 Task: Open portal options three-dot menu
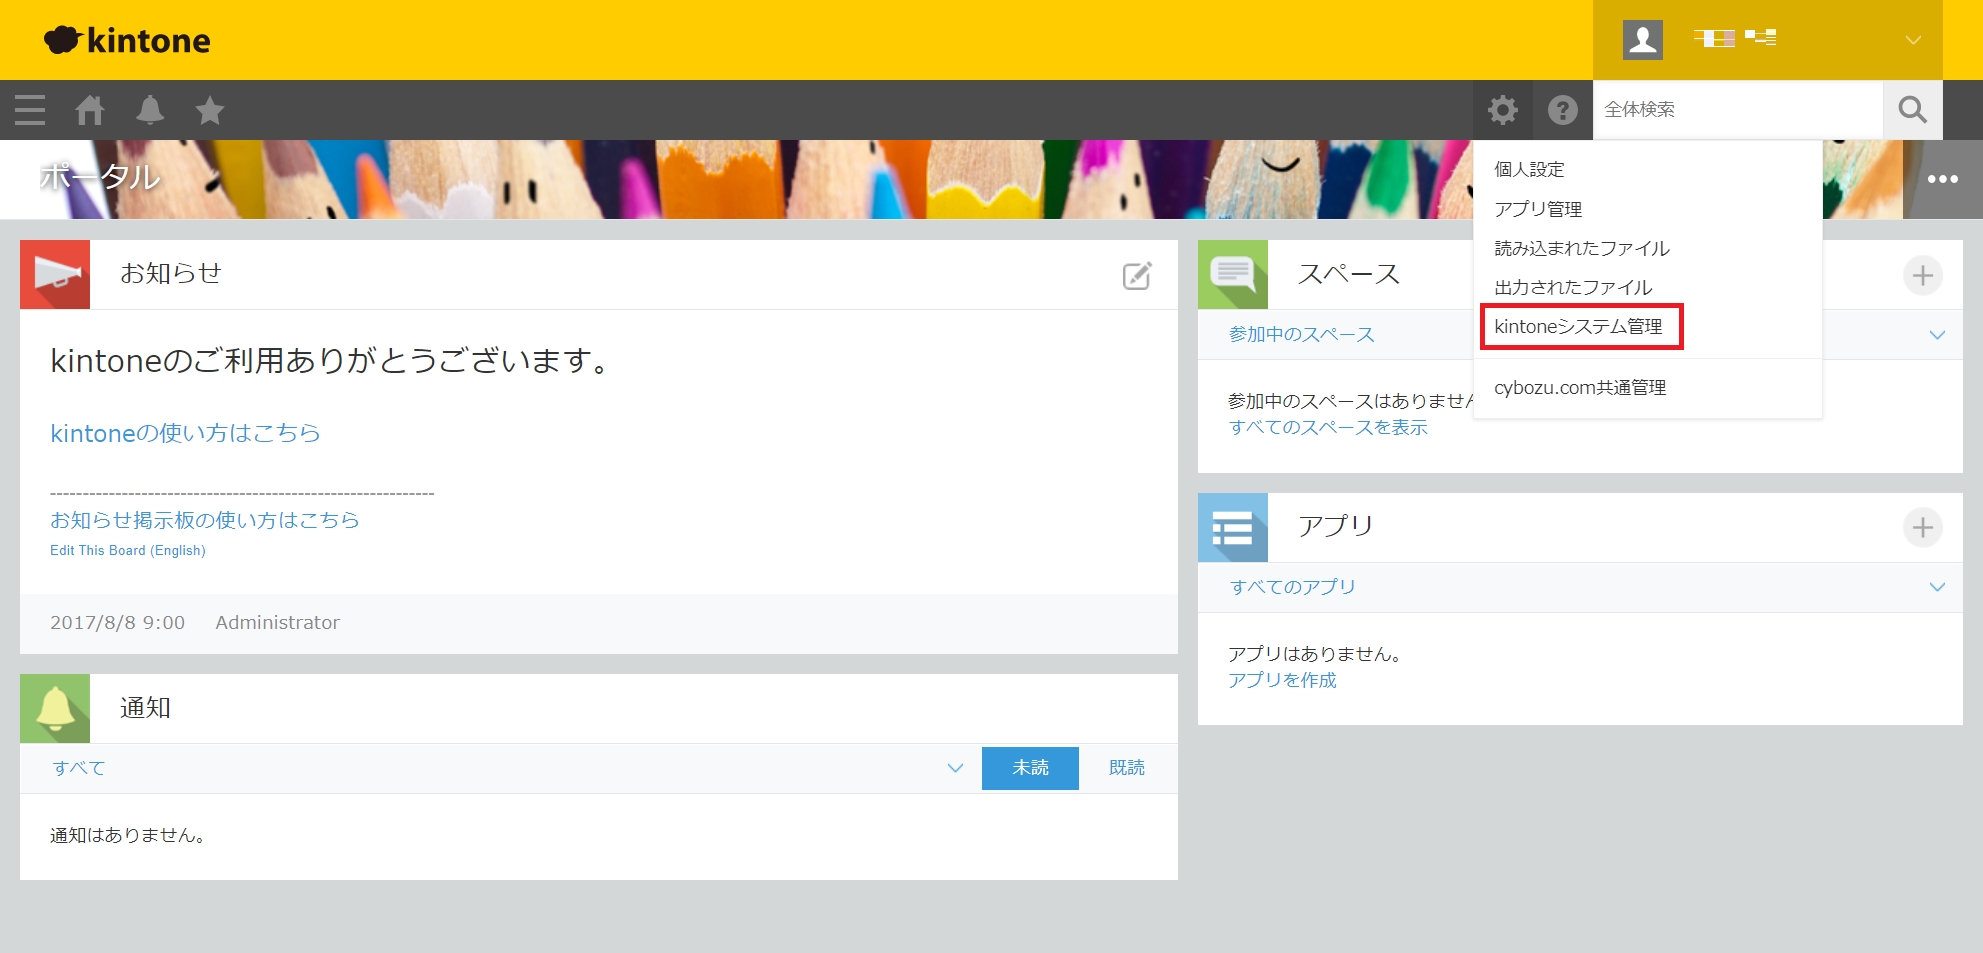1942,179
